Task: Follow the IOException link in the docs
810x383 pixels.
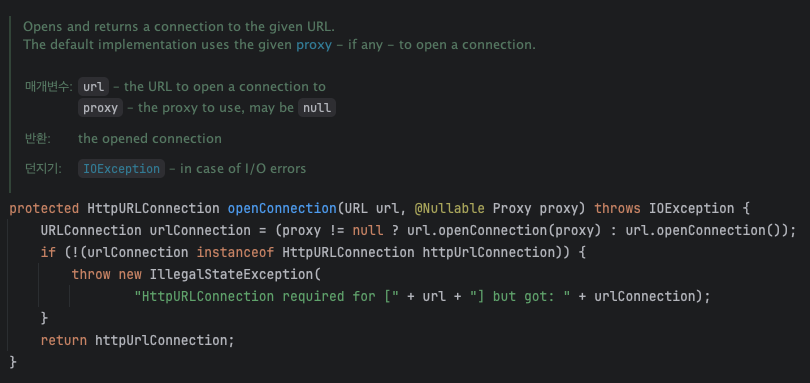Action: click(121, 169)
